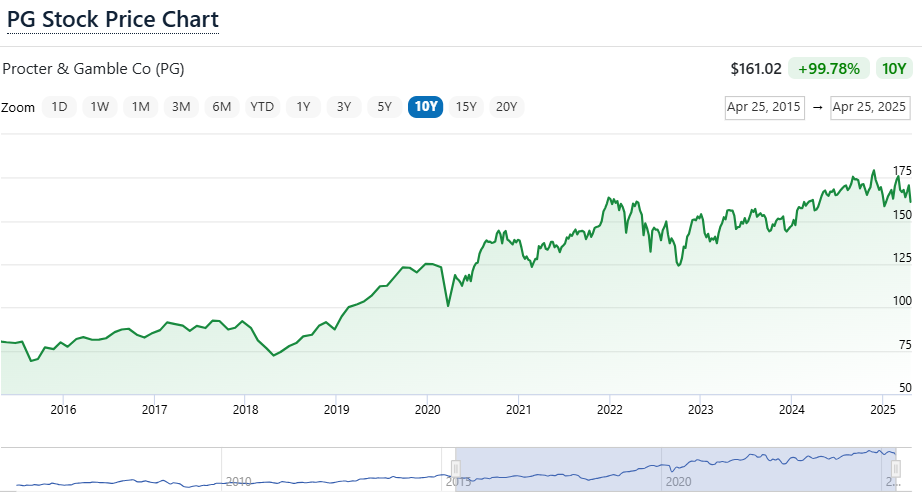Click the 50 y-axis label

pyautogui.click(x=906, y=388)
